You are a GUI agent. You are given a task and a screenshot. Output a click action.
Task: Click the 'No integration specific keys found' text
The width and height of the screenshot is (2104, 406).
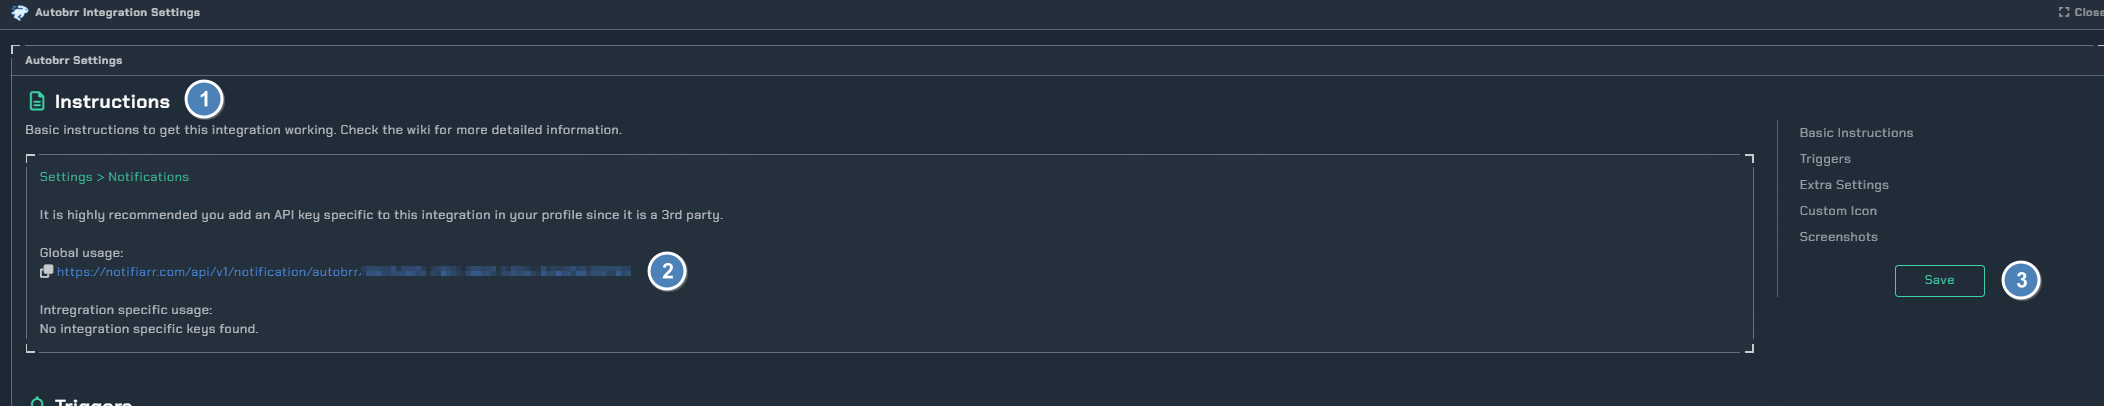point(149,329)
